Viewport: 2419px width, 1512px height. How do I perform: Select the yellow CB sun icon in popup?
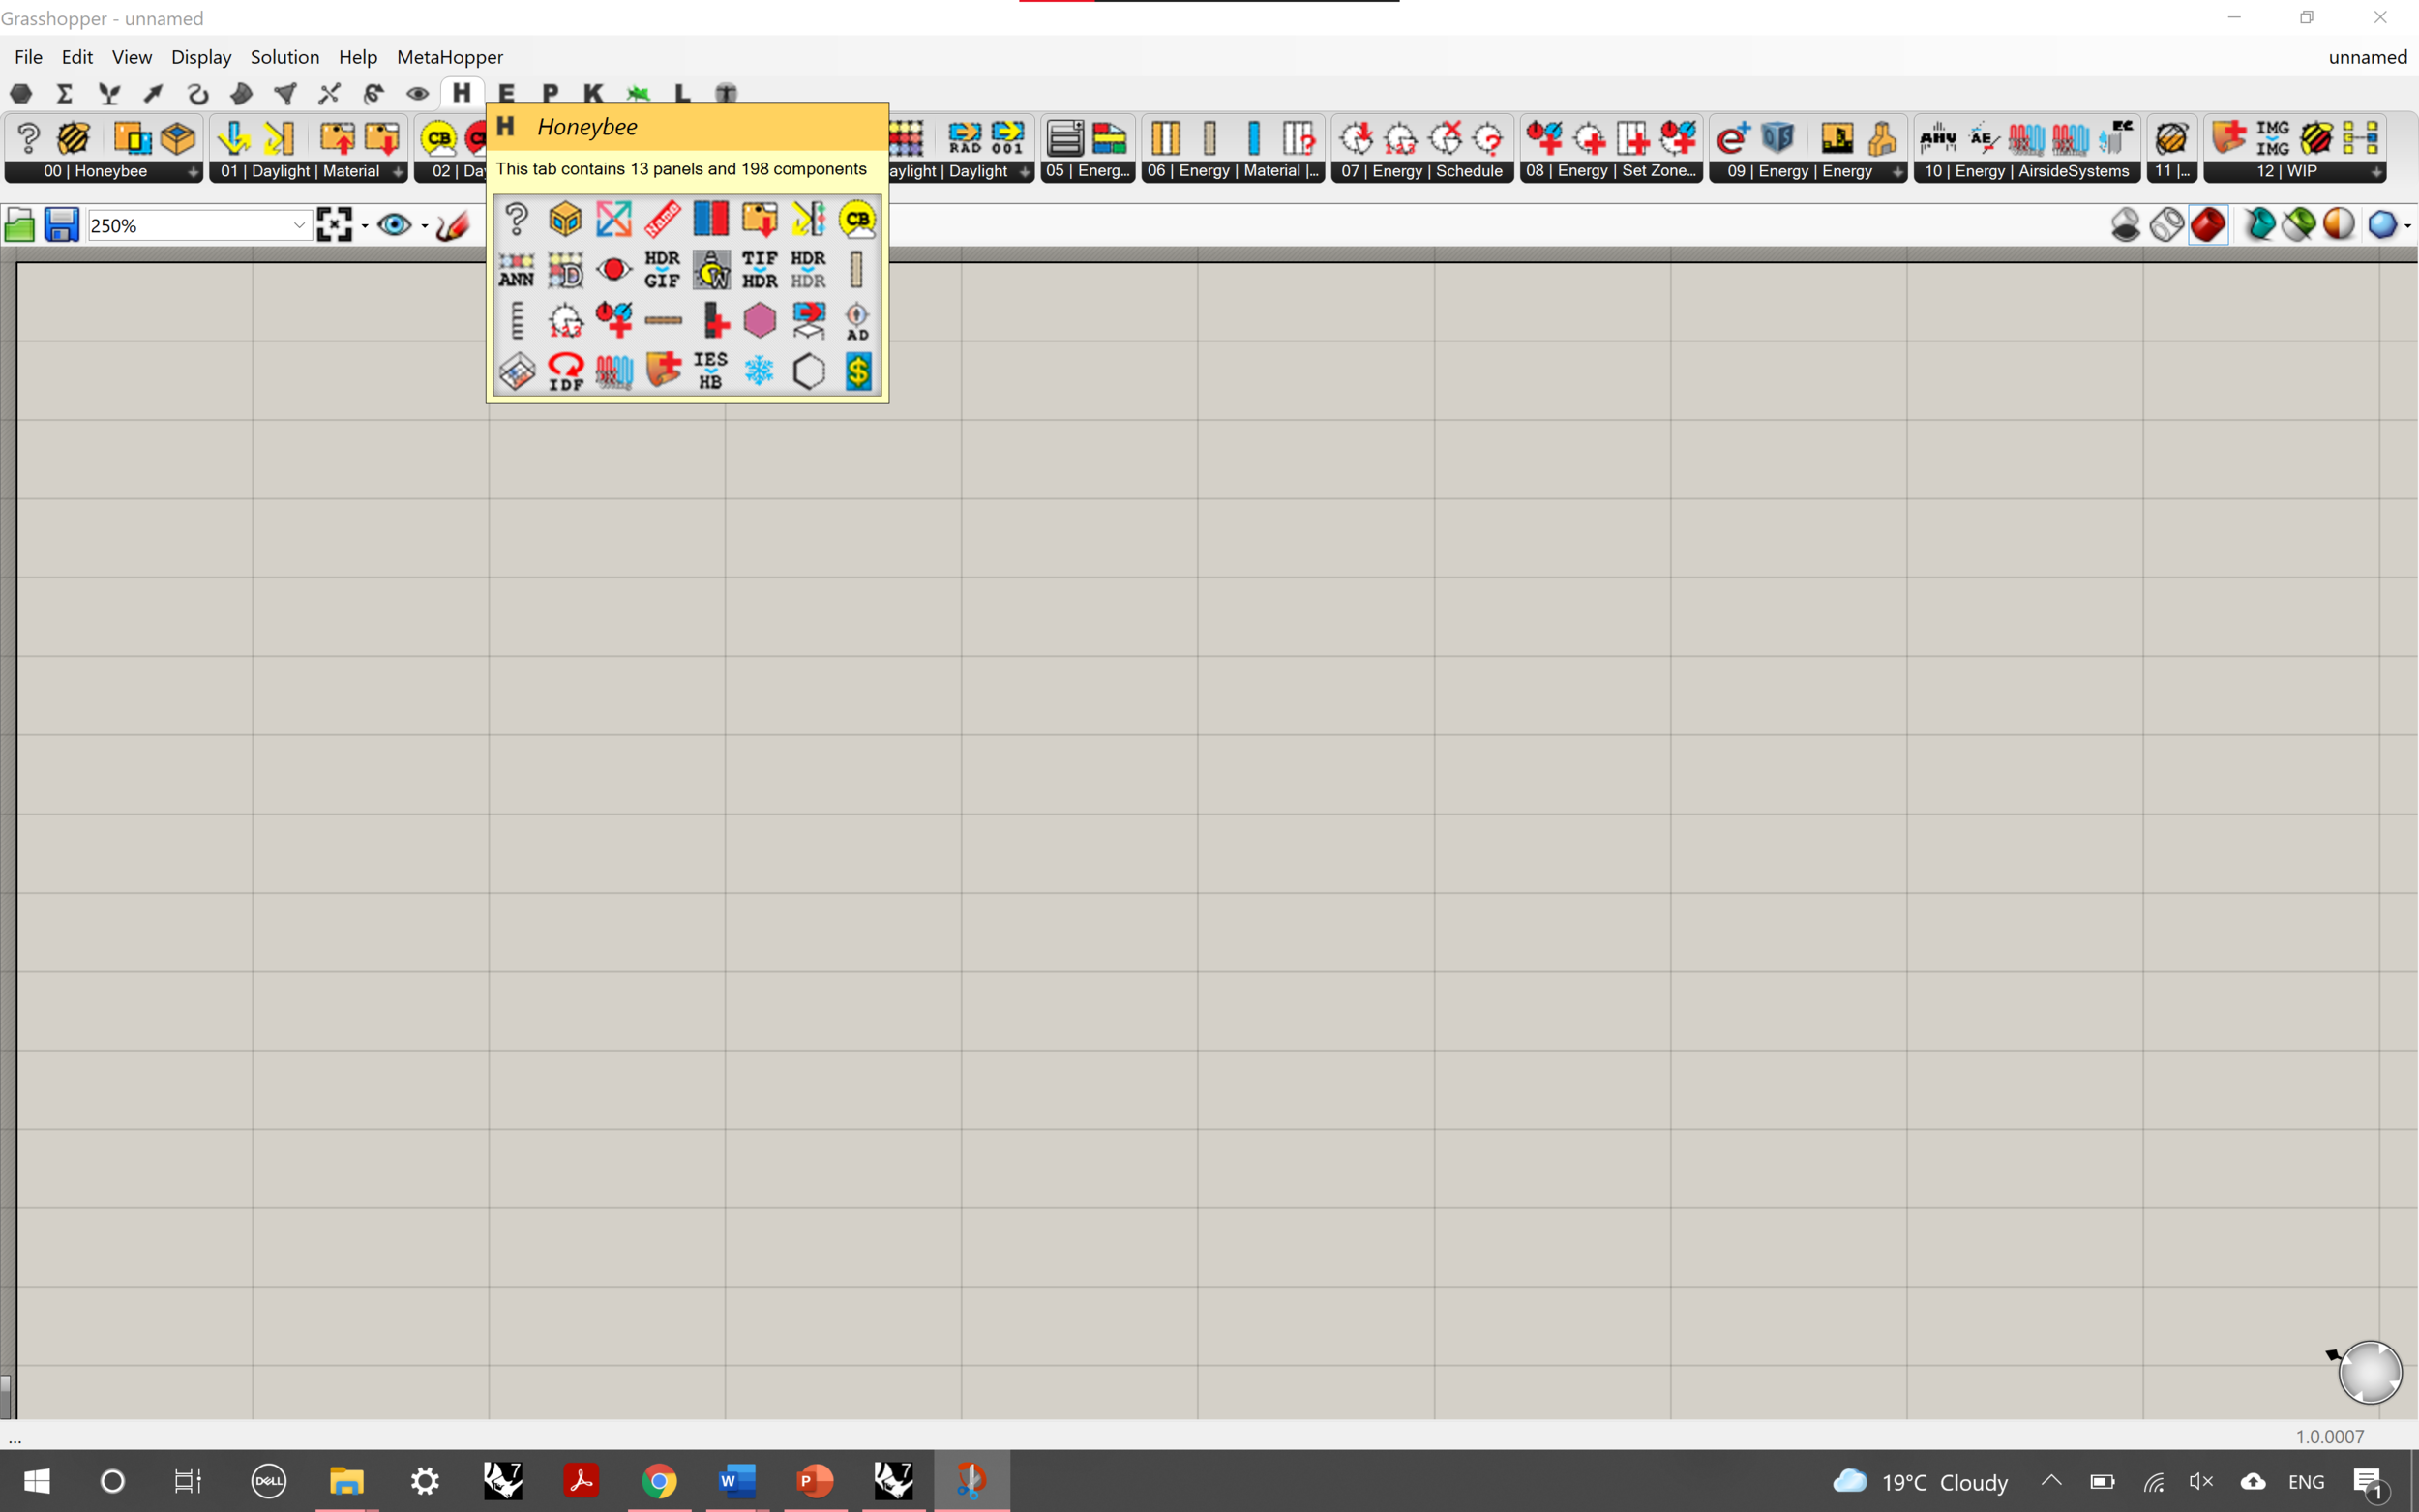click(x=858, y=218)
